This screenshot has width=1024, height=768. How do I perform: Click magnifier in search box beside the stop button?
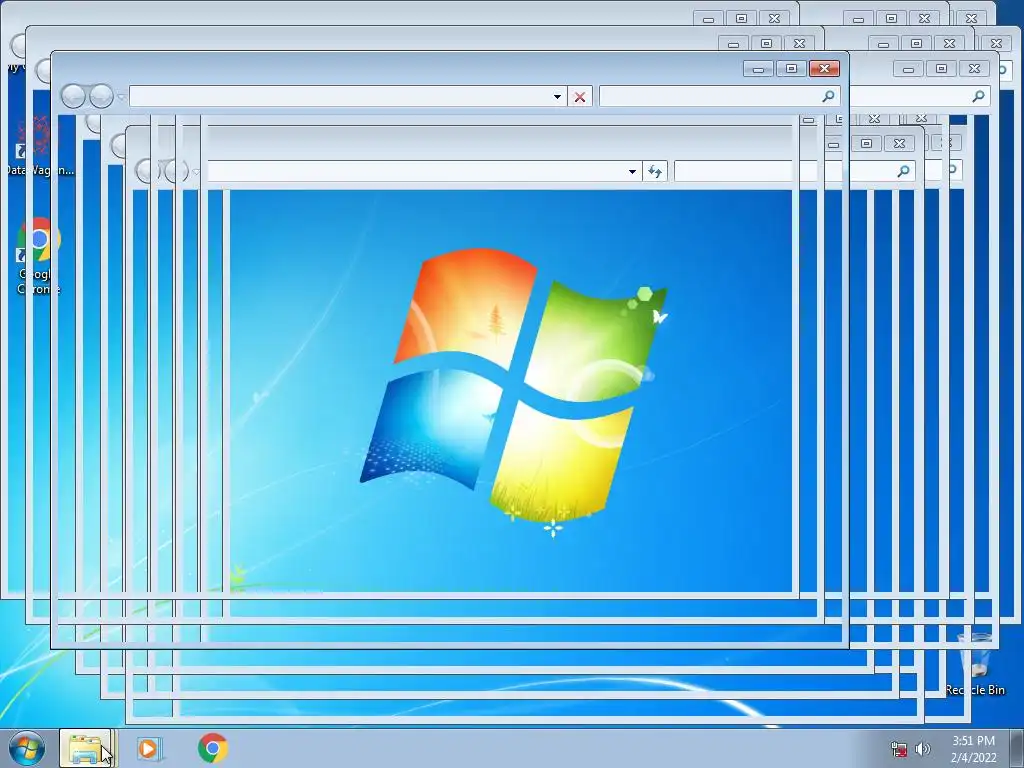pos(828,97)
